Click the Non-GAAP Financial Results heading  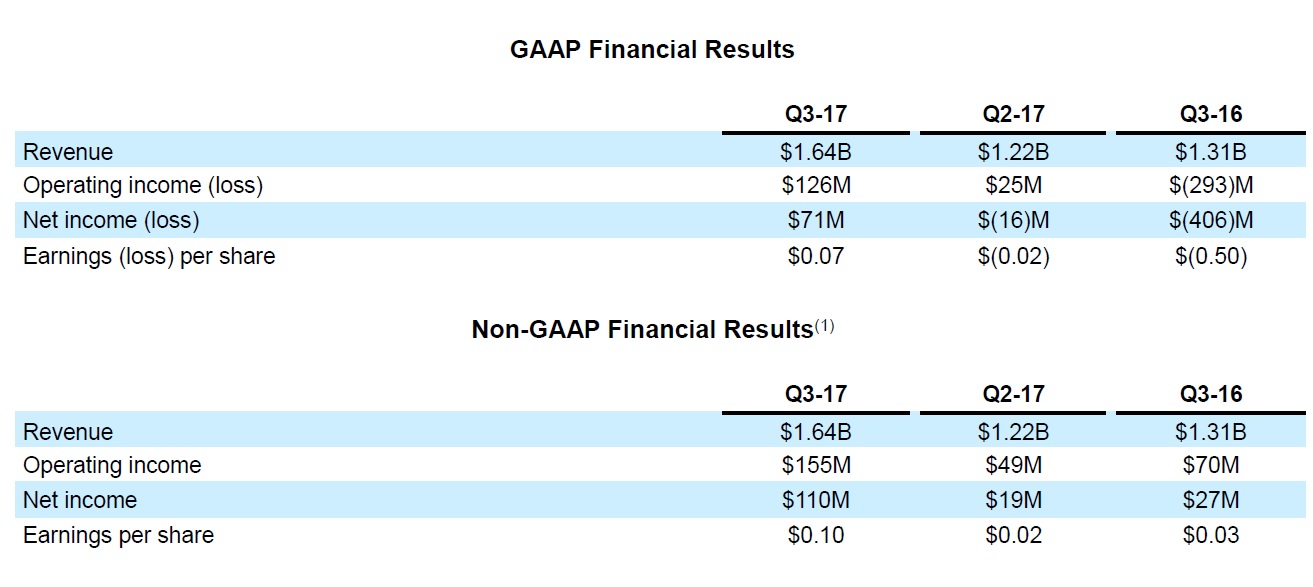(x=641, y=330)
